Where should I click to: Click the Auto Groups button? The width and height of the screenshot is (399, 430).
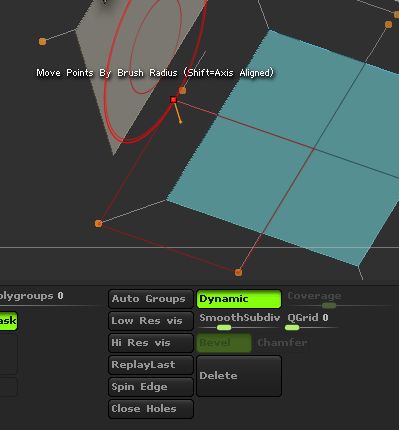tap(151, 299)
